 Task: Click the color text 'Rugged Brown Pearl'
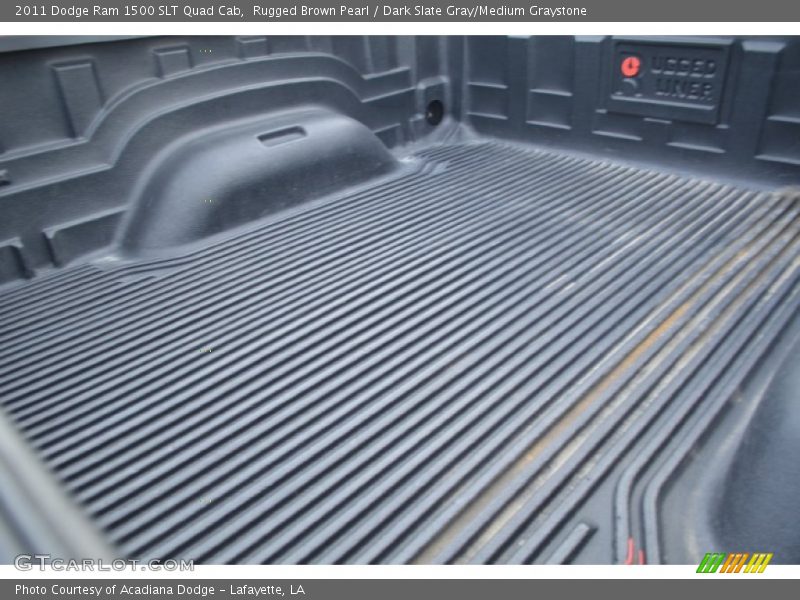point(311,11)
